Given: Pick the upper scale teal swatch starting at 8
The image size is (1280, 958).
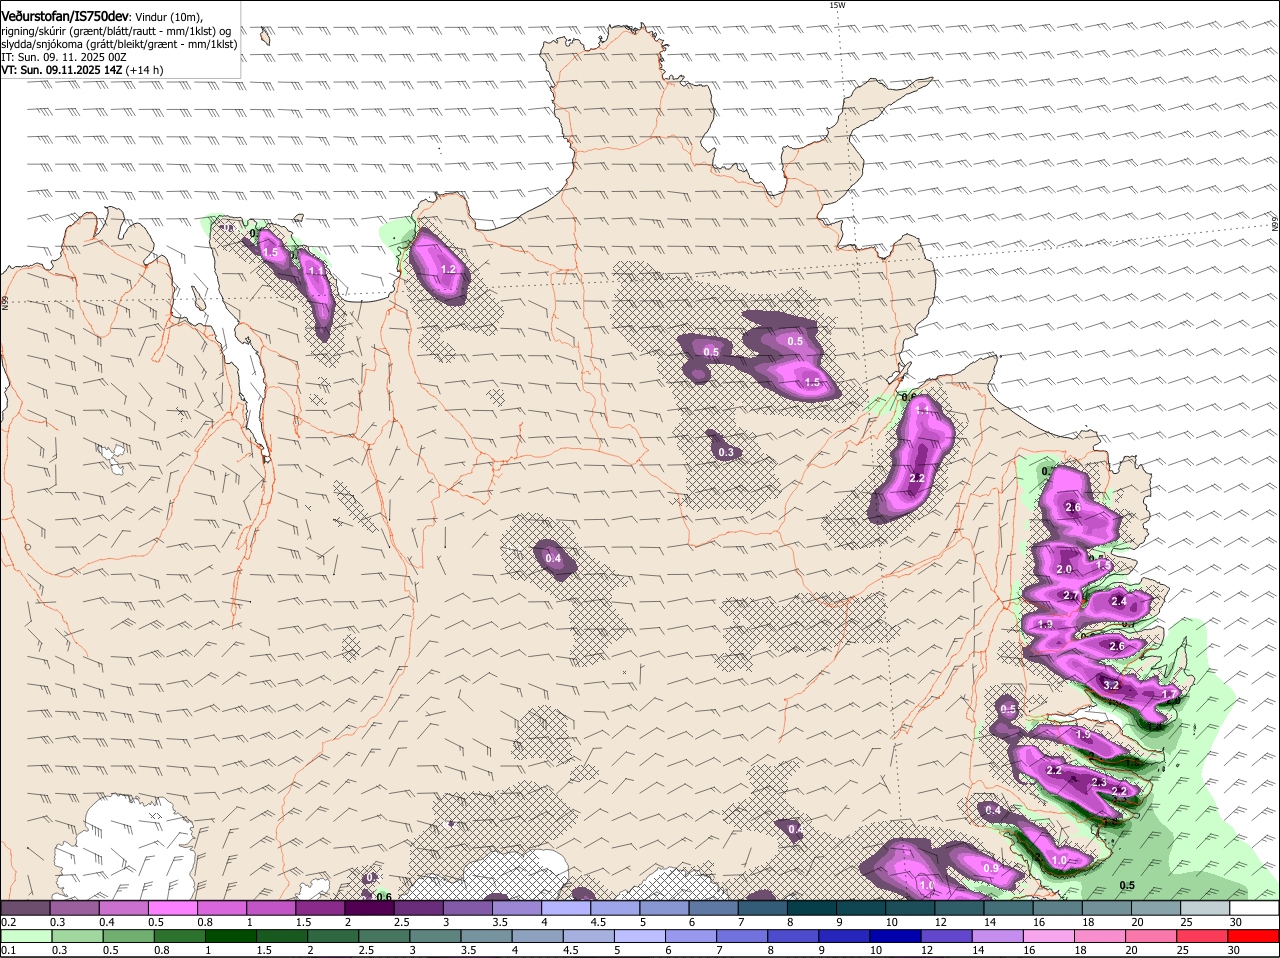Looking at the screenshot, I should (812, 908).
